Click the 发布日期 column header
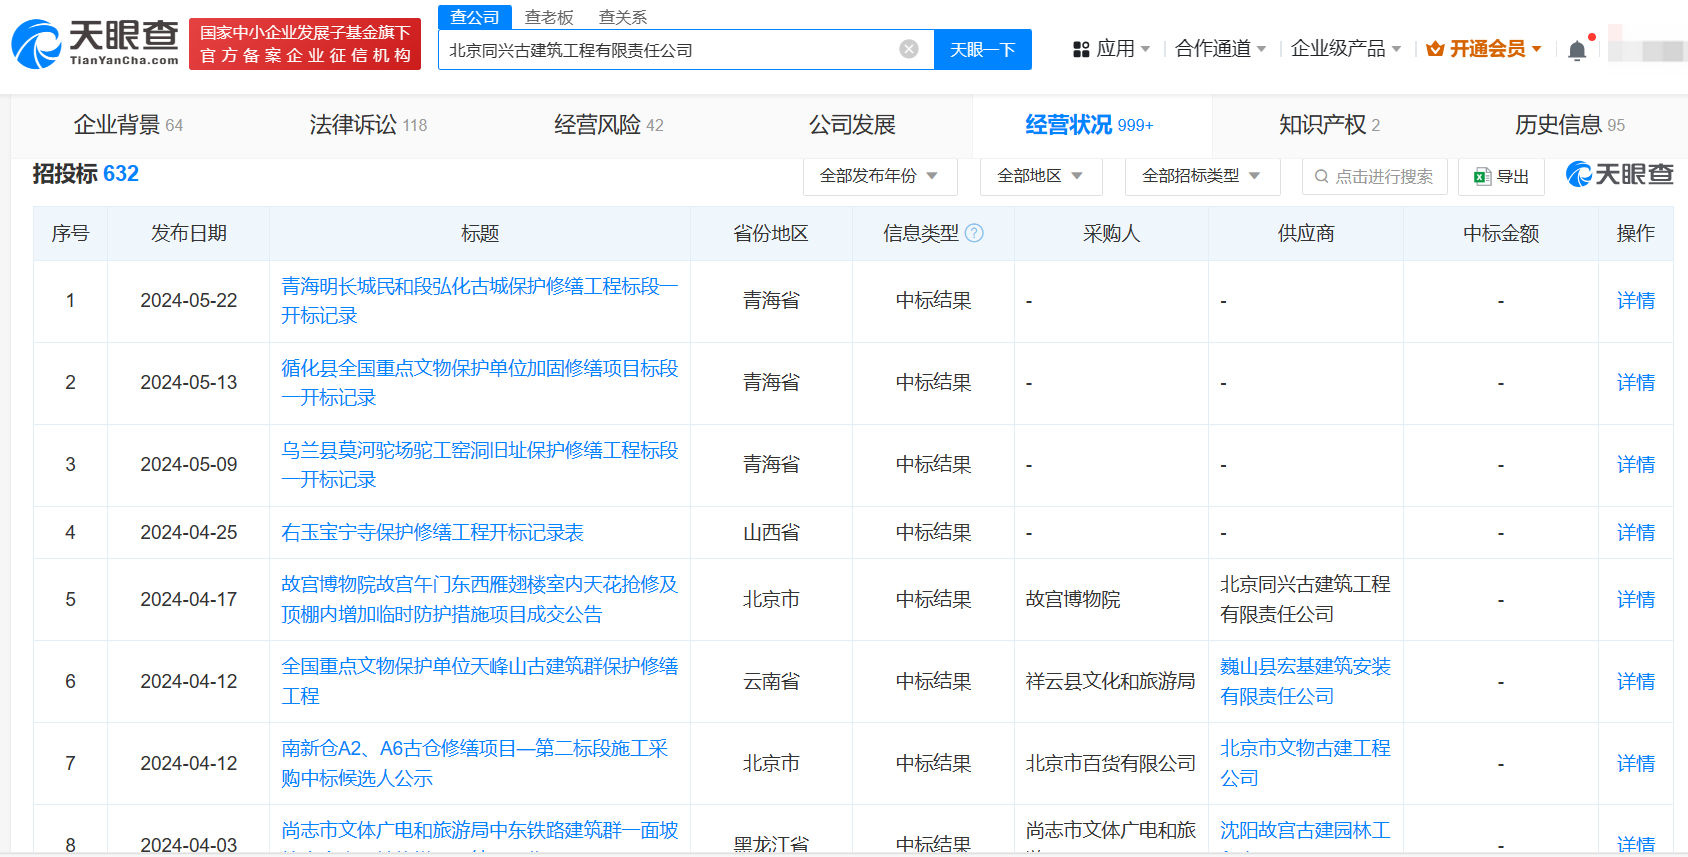The width and height of the screenshot is (1688, 857). [x=189, y=233]
